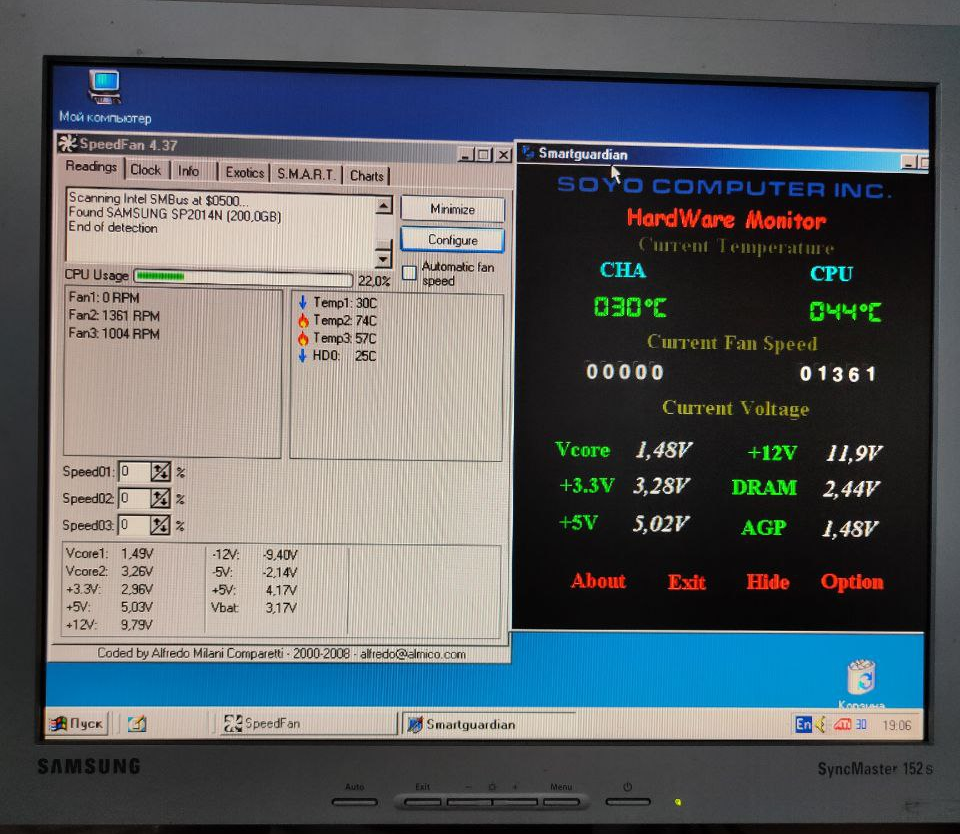Viewport: 960px width, 834px height.
Task: Click About in Smartguardian
Action: pos(598,580)
